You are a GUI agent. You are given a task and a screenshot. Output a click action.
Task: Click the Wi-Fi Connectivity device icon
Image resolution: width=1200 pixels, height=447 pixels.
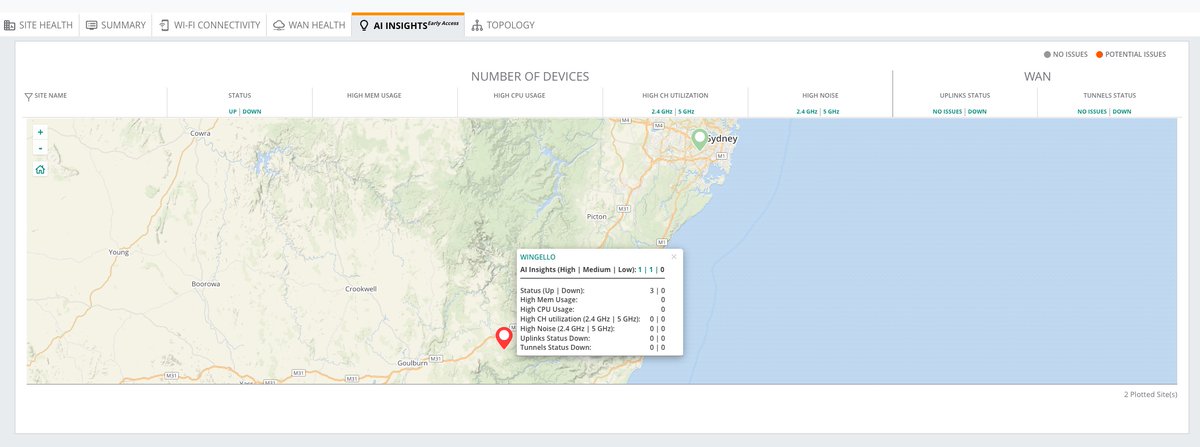coord(164,25)
